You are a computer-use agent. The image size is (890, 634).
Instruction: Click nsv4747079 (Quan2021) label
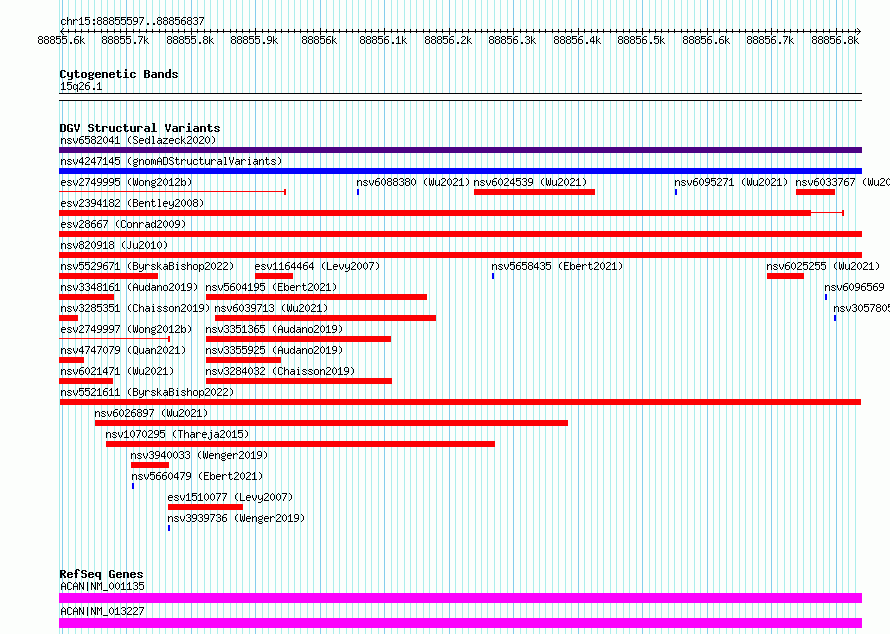pos(123,350)
